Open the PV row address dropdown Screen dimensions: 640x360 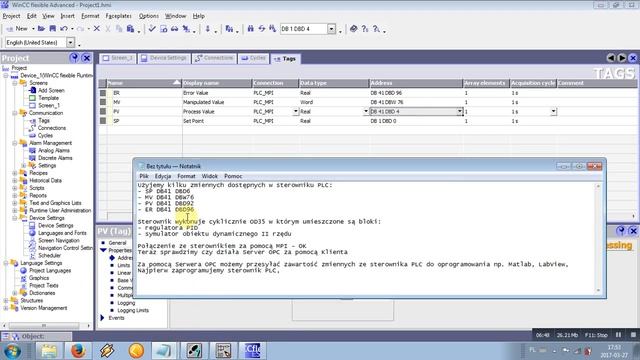pyautogui.click(x=459, y=111)
